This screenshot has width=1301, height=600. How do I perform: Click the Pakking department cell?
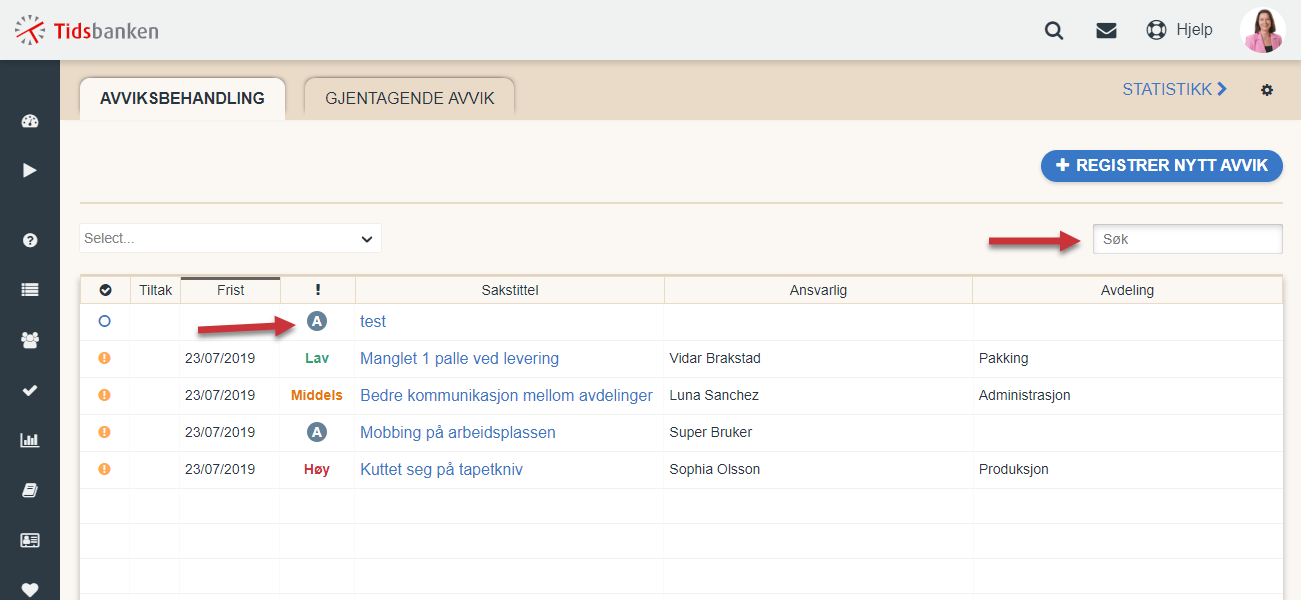pyautogui.click(x=1003, y=358)
